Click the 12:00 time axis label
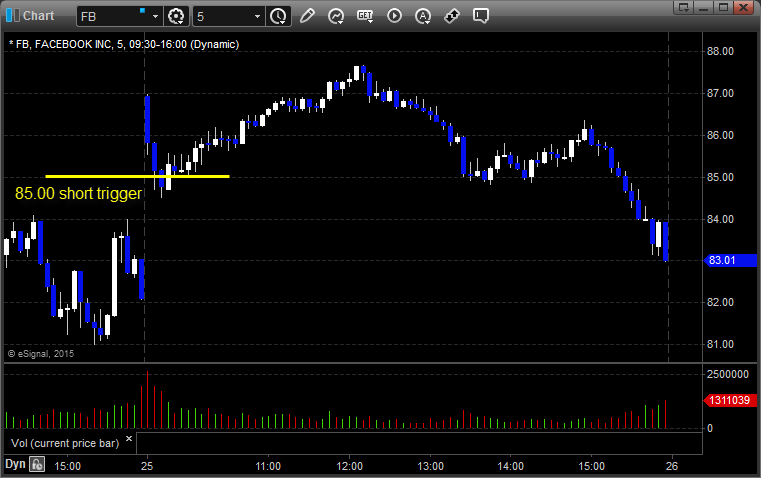This screenshot has height=478, width=761. (x=349, y=466)
